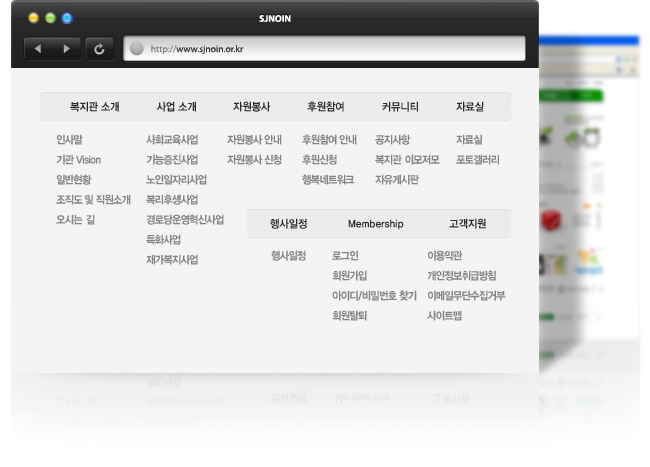Open the 사회교육사업 link
This screenshot has width=650, height=467.
coord(172,140)
